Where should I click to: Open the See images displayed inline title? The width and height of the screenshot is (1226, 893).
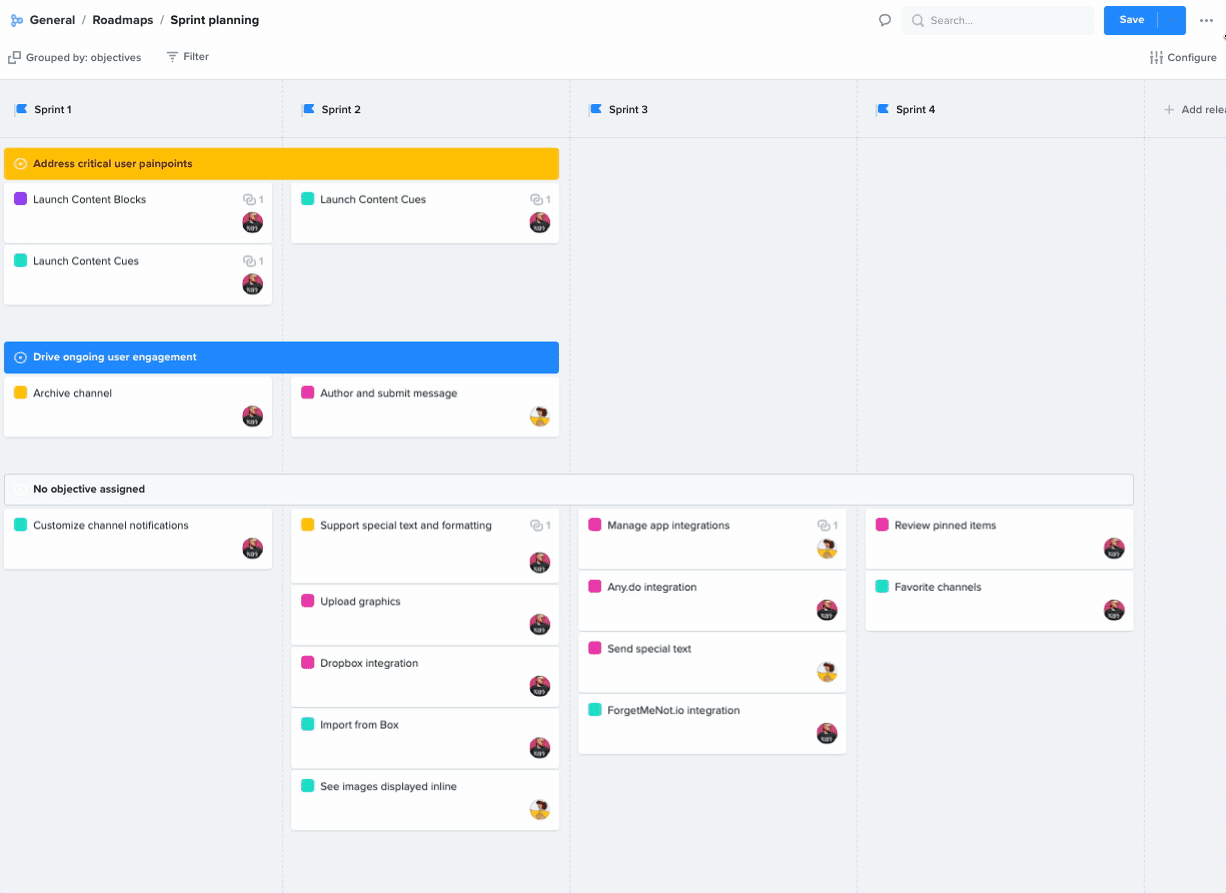388,787
